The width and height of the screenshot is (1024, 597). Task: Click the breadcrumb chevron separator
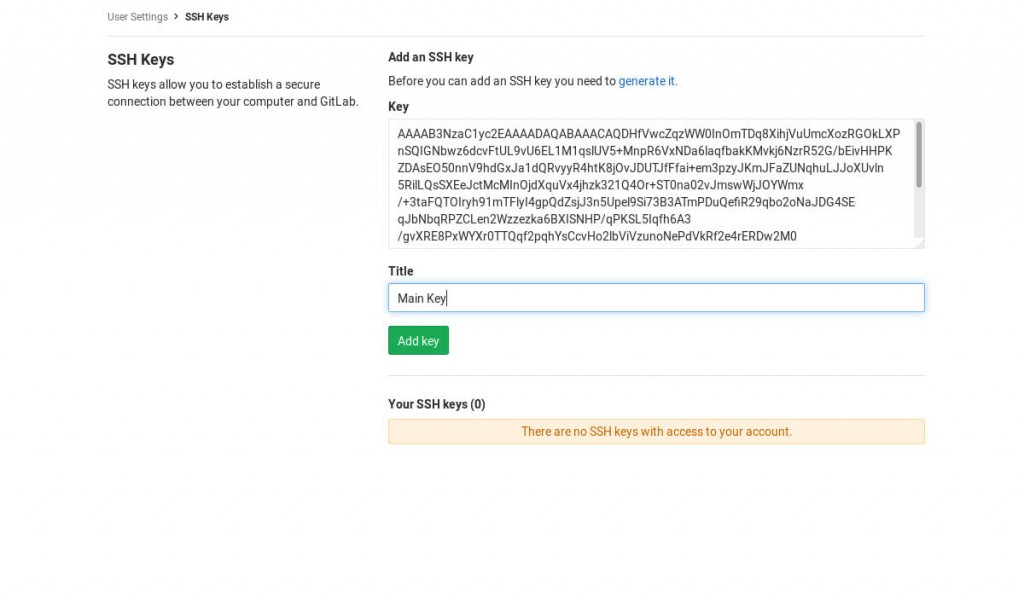pyautogui.click(x=177, y=17)
